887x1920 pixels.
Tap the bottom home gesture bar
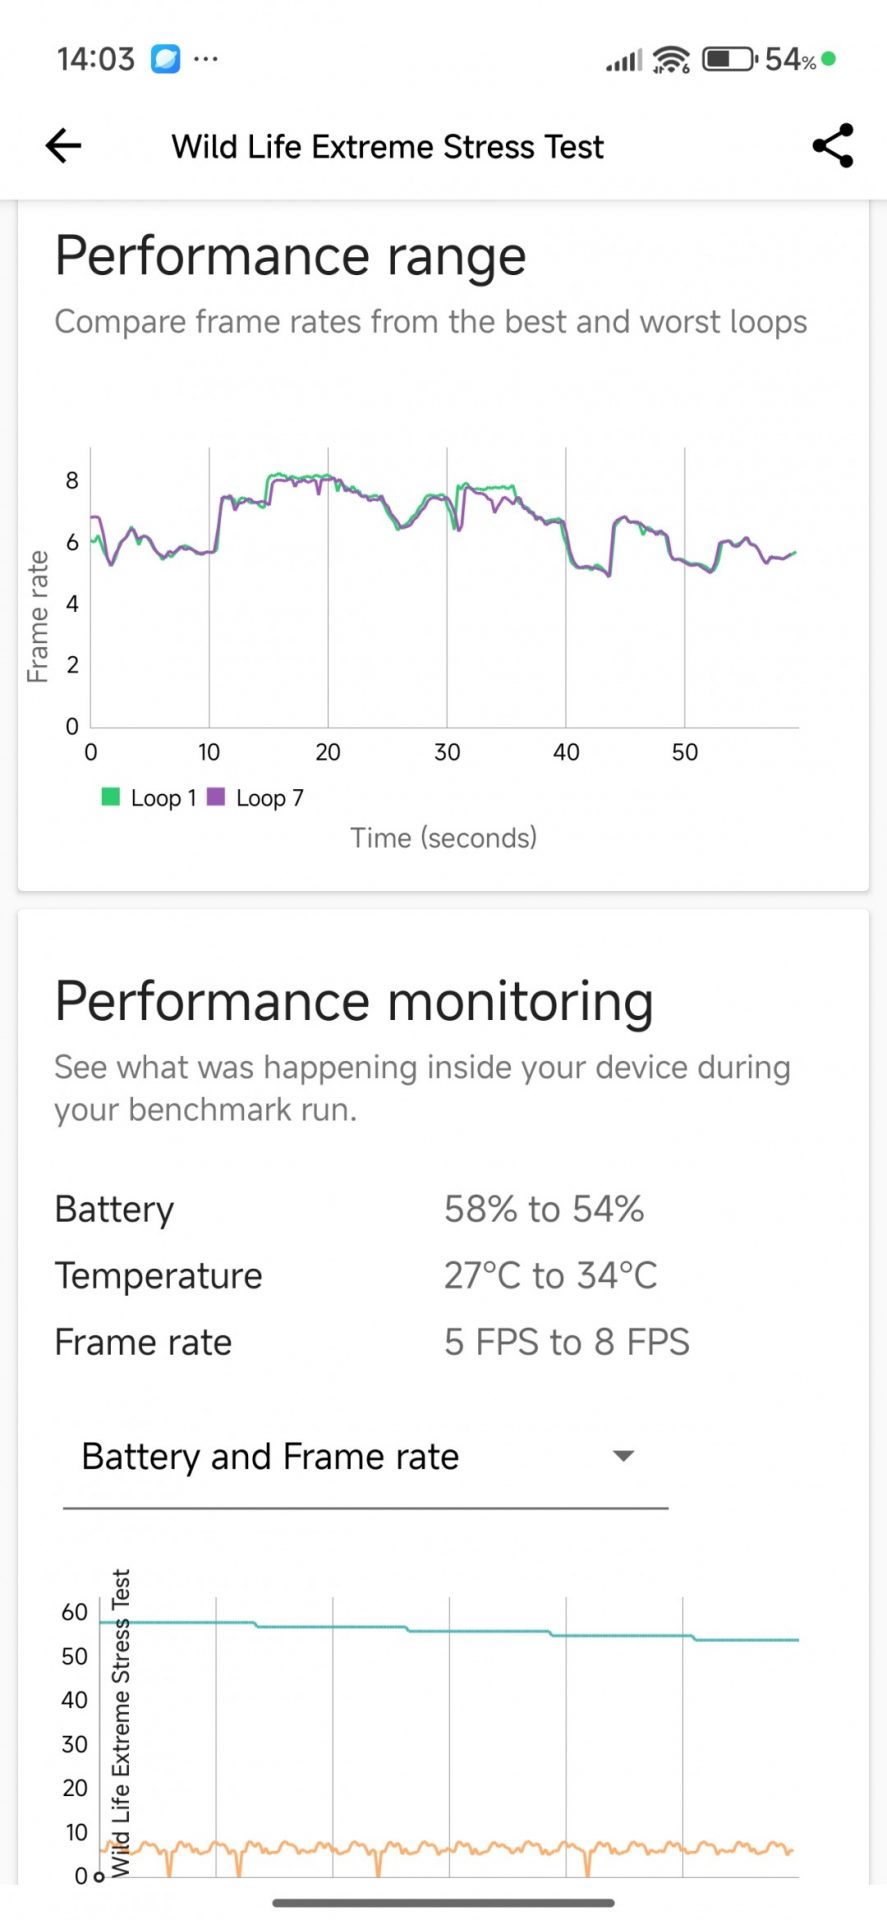click(x=443, y=1903)
